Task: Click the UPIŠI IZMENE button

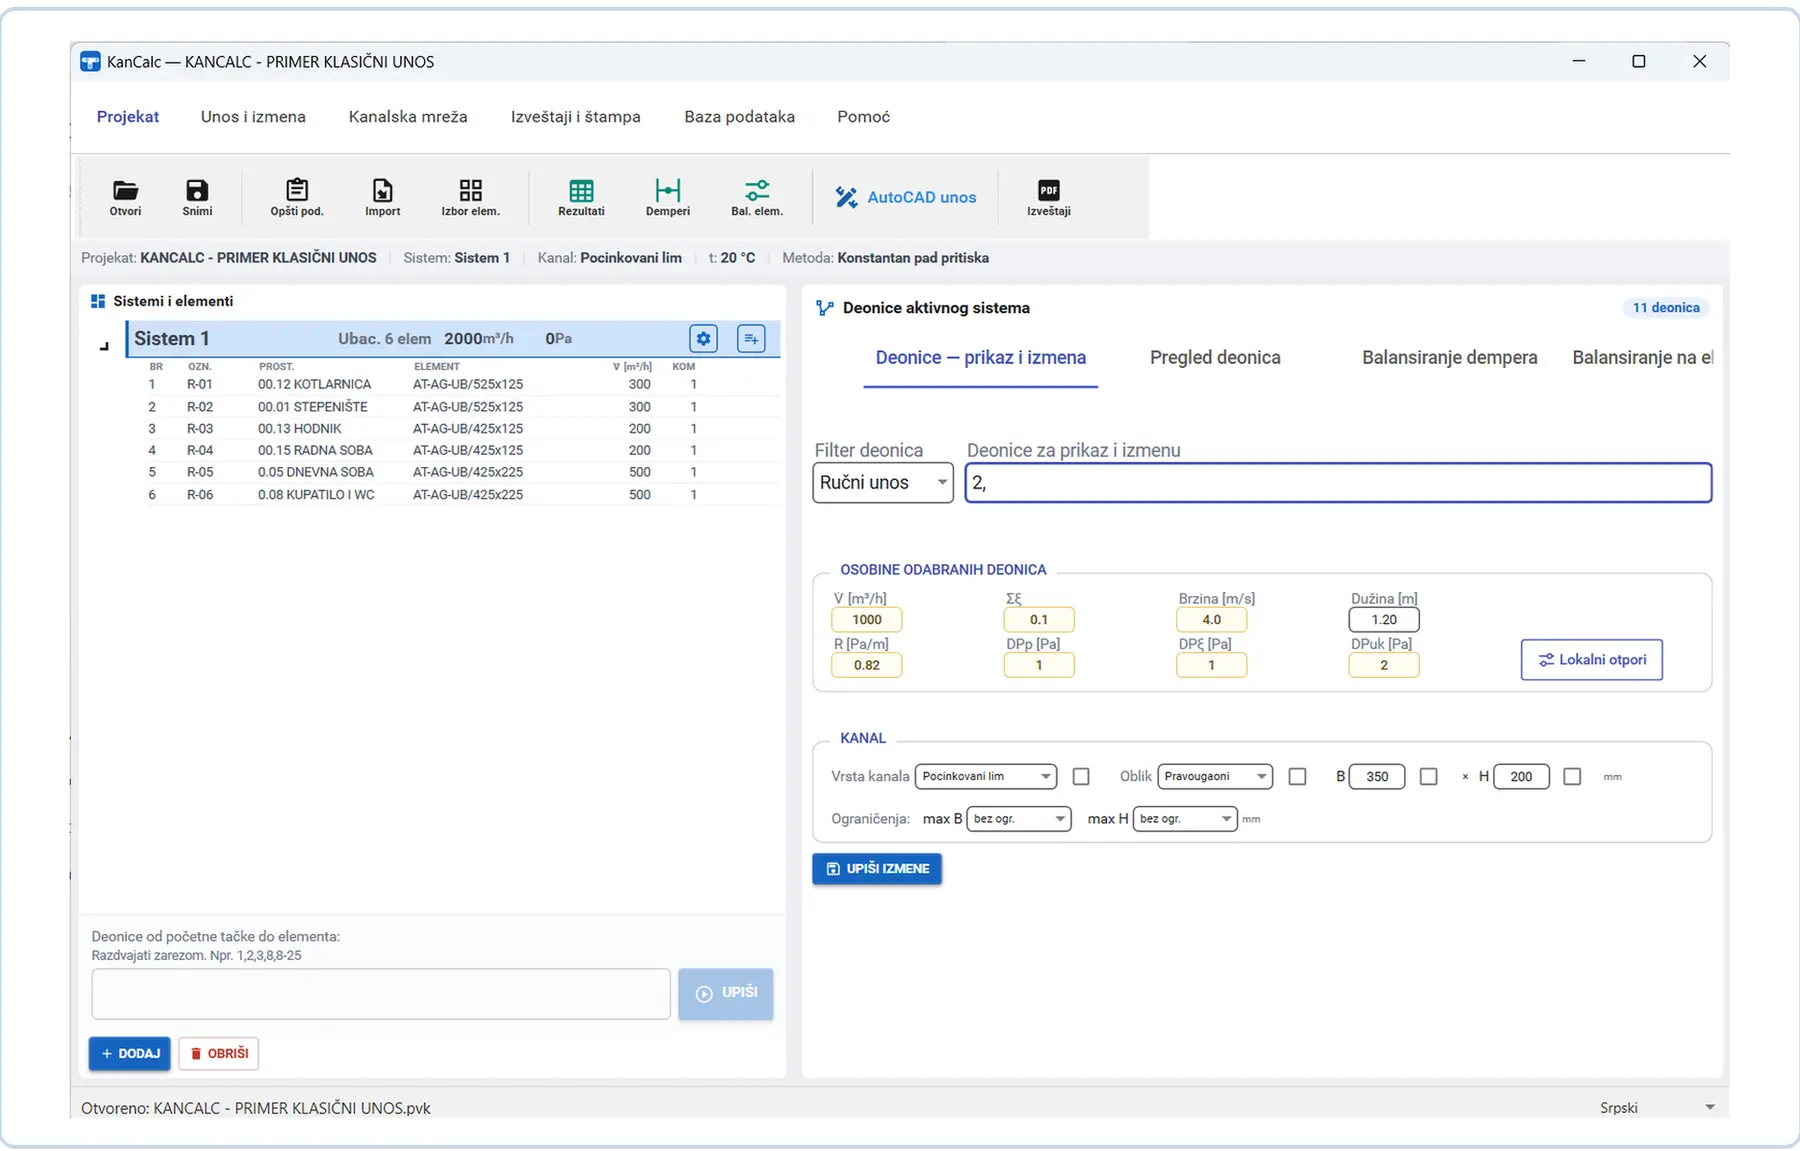Action: click(x=877, y=869)
